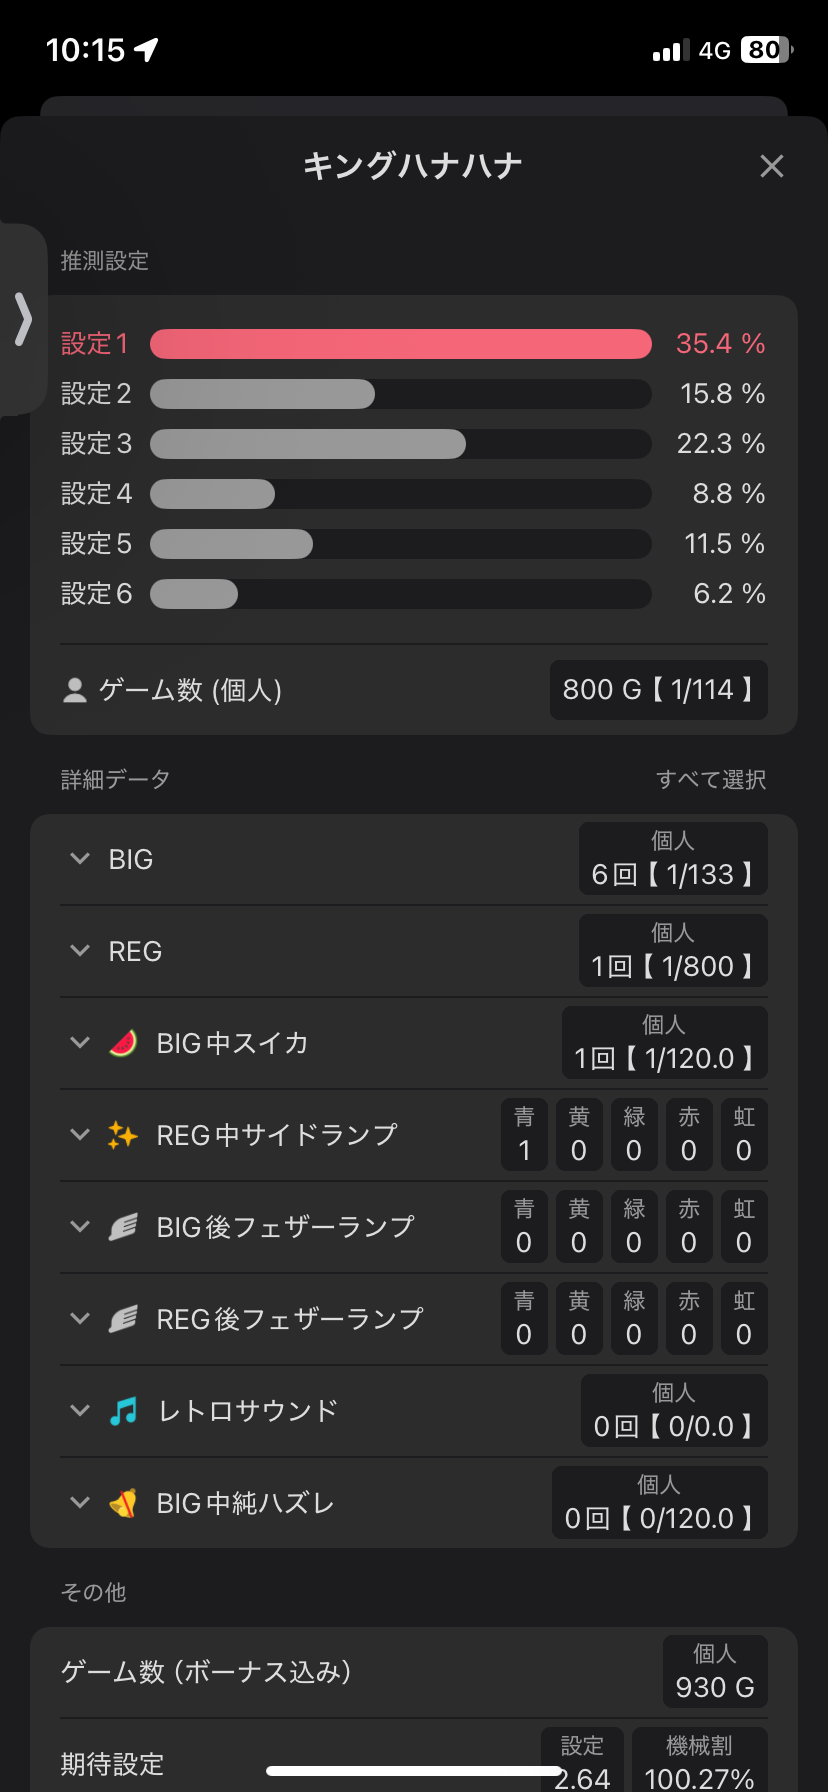Tap the sparkle icon for REG中サイドランプ
Screen dimensions: 828x1792
[123, 1135]
